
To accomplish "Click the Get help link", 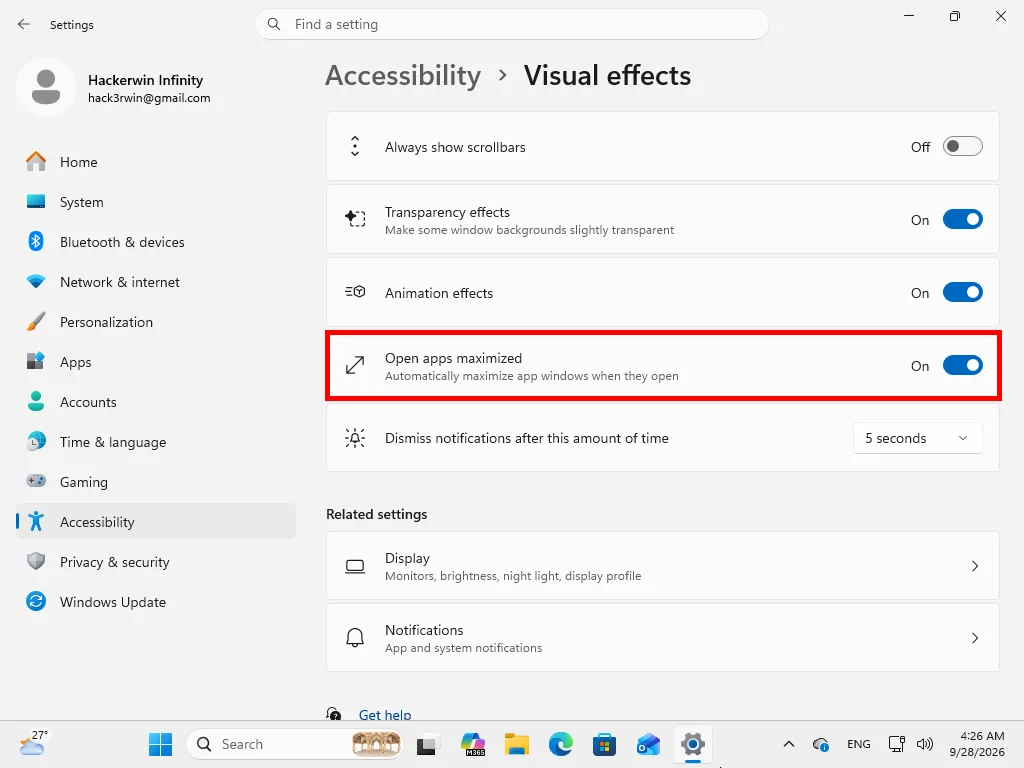I will pos(385,714).
